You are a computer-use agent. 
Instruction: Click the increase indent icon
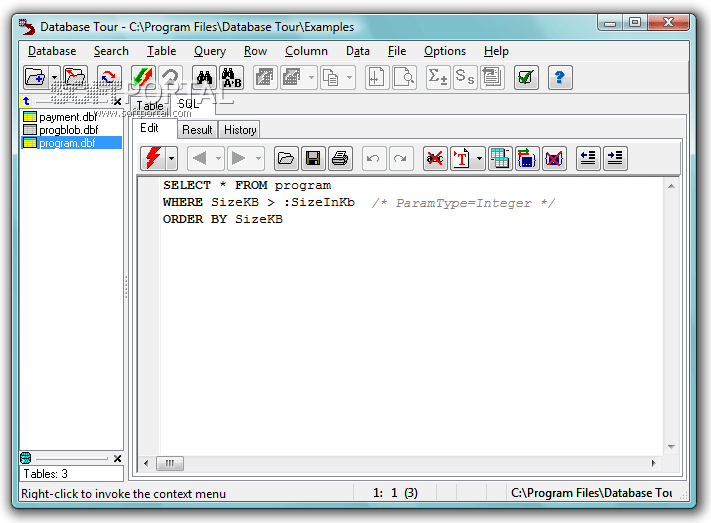[x=615, y=158]
